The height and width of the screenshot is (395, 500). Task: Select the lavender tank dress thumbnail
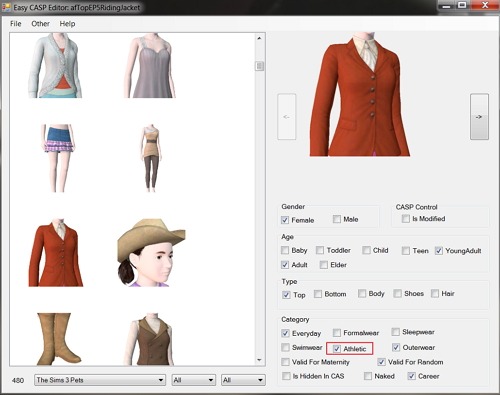point(150,65)
